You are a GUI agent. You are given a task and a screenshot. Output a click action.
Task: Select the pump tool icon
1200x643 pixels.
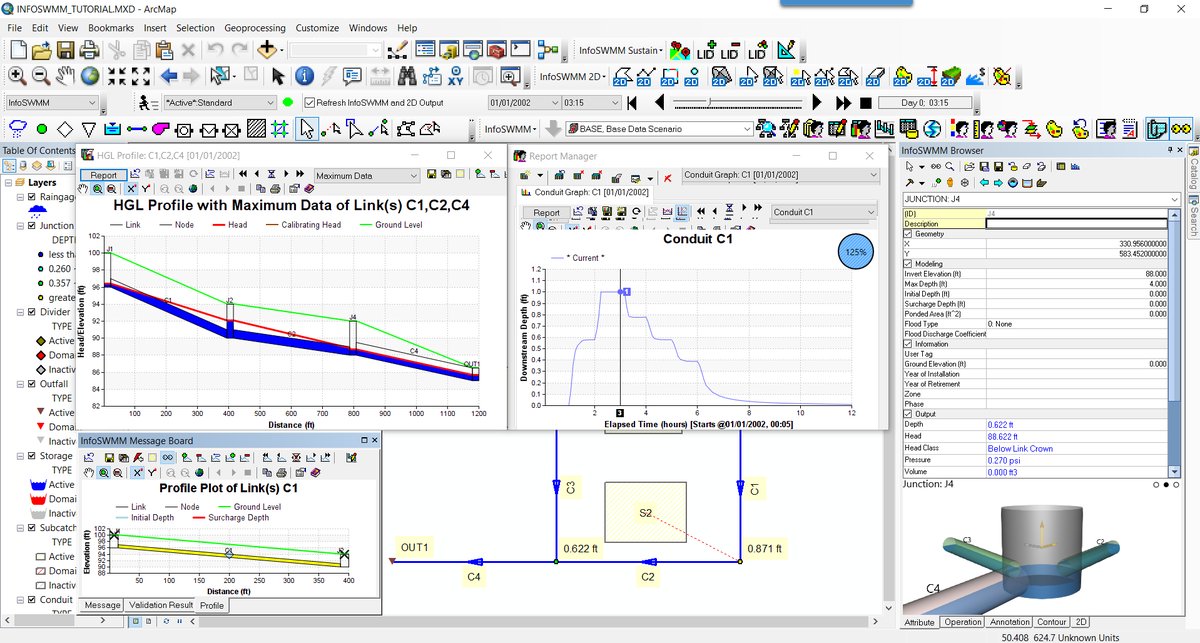tap(162, 129)
